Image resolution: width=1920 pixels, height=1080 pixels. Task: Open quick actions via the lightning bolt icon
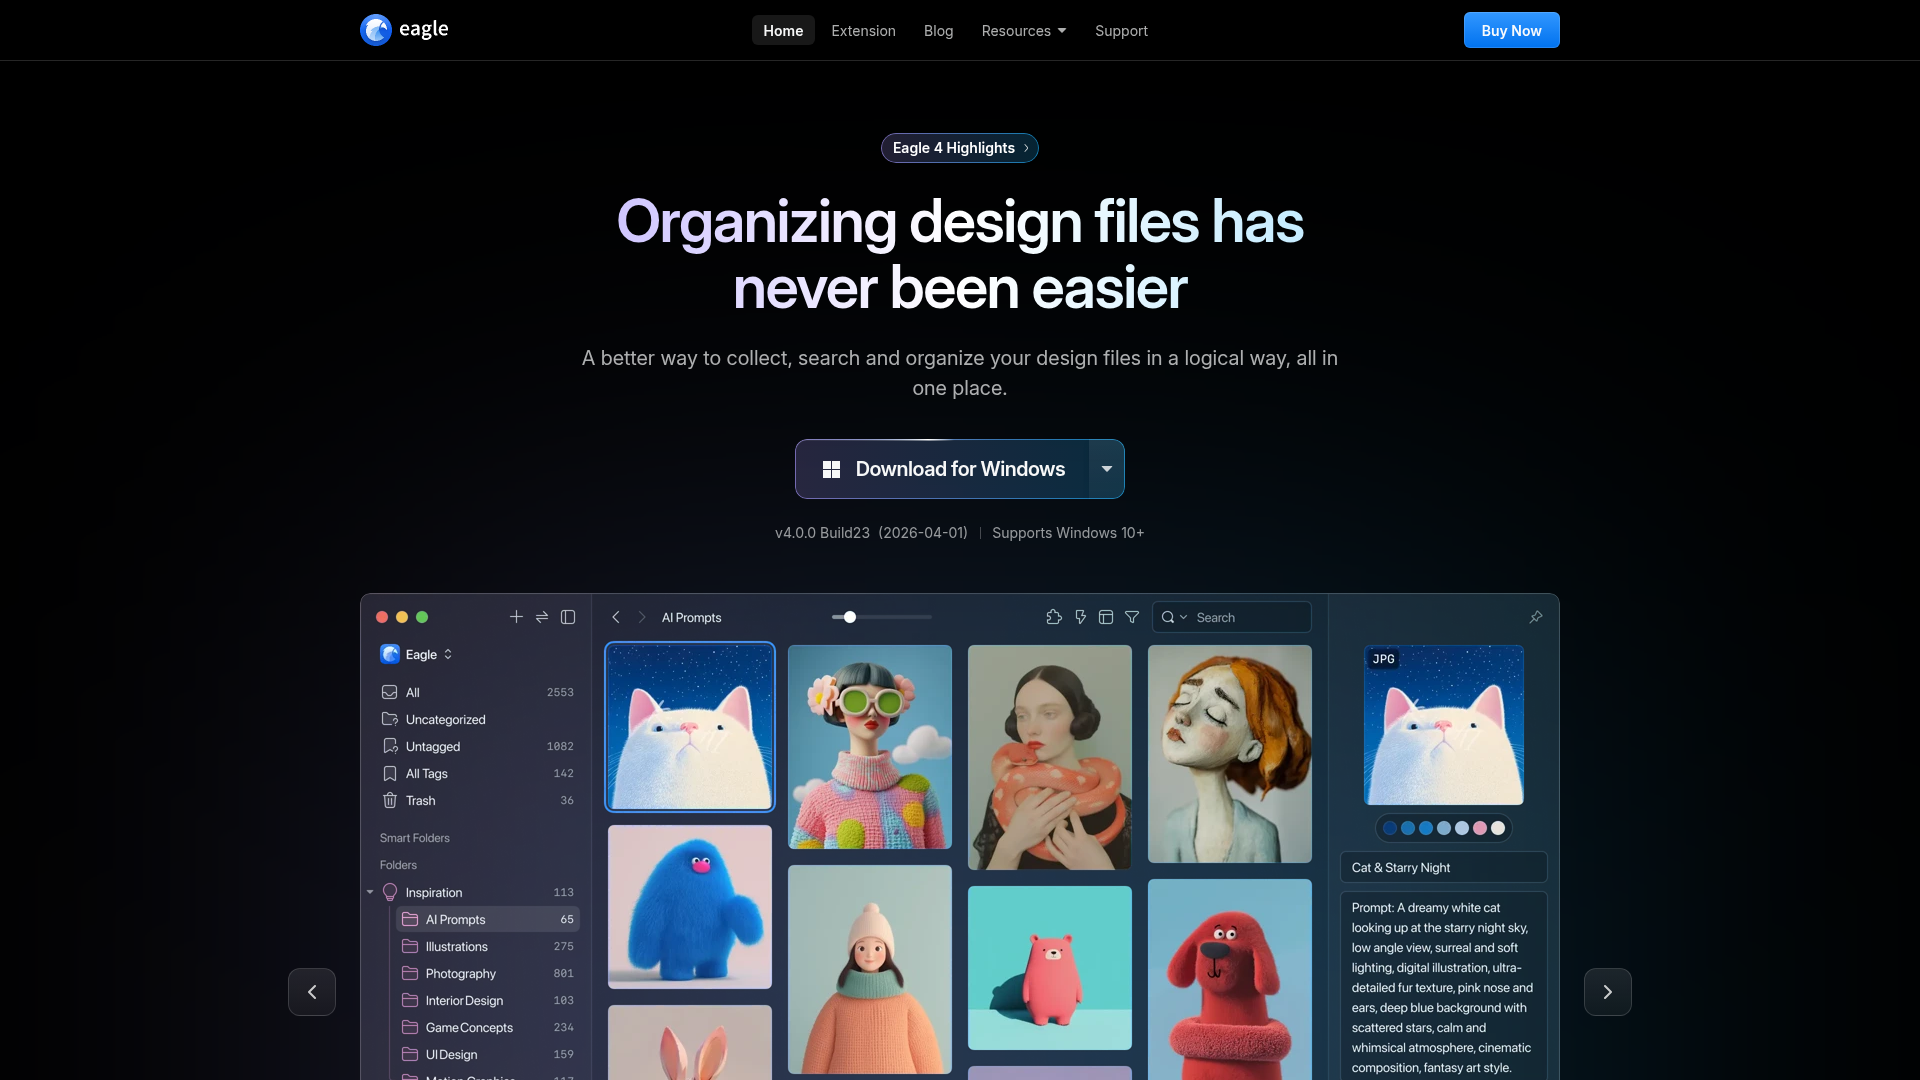tap(1081, 617)
